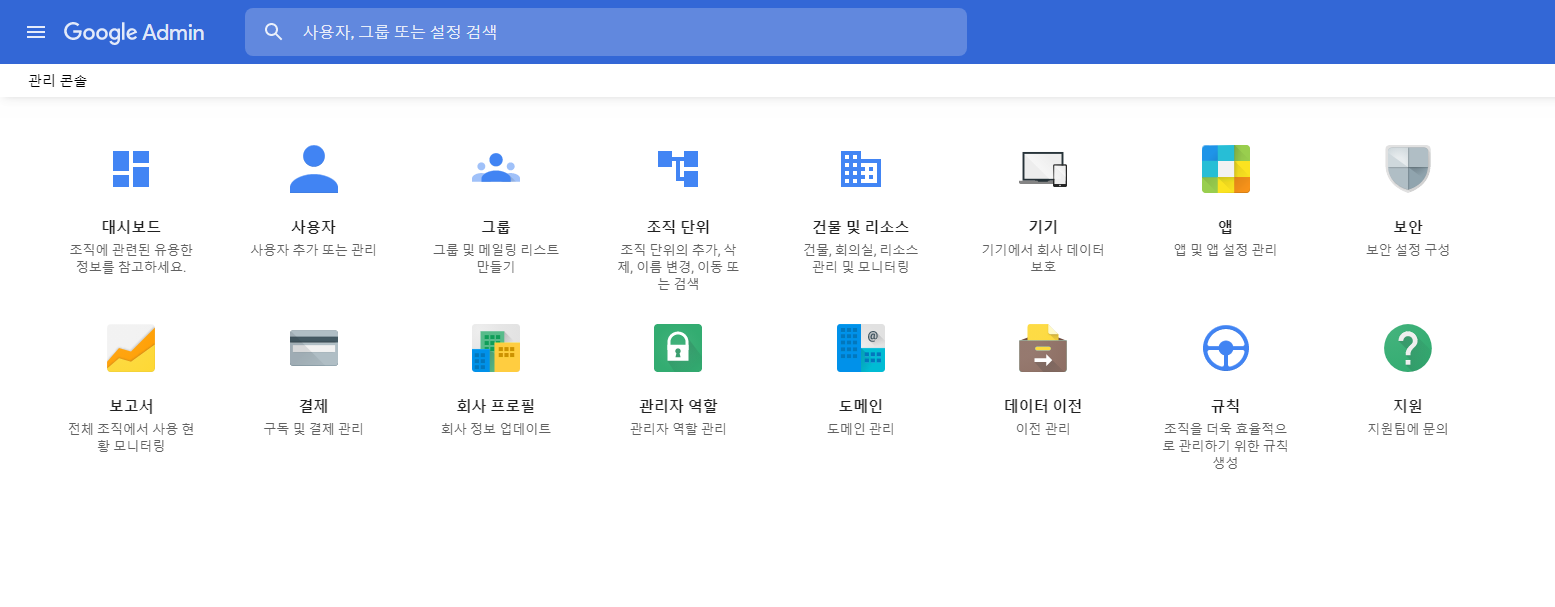Open the 지원 title link
Screen dimensions: 1555x607
click(1408, 406)
